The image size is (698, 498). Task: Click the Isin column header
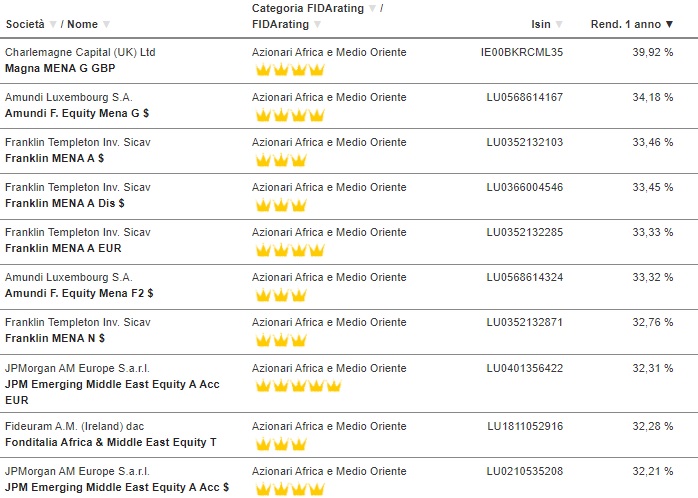pyautogui.click(x=541, y=24)
